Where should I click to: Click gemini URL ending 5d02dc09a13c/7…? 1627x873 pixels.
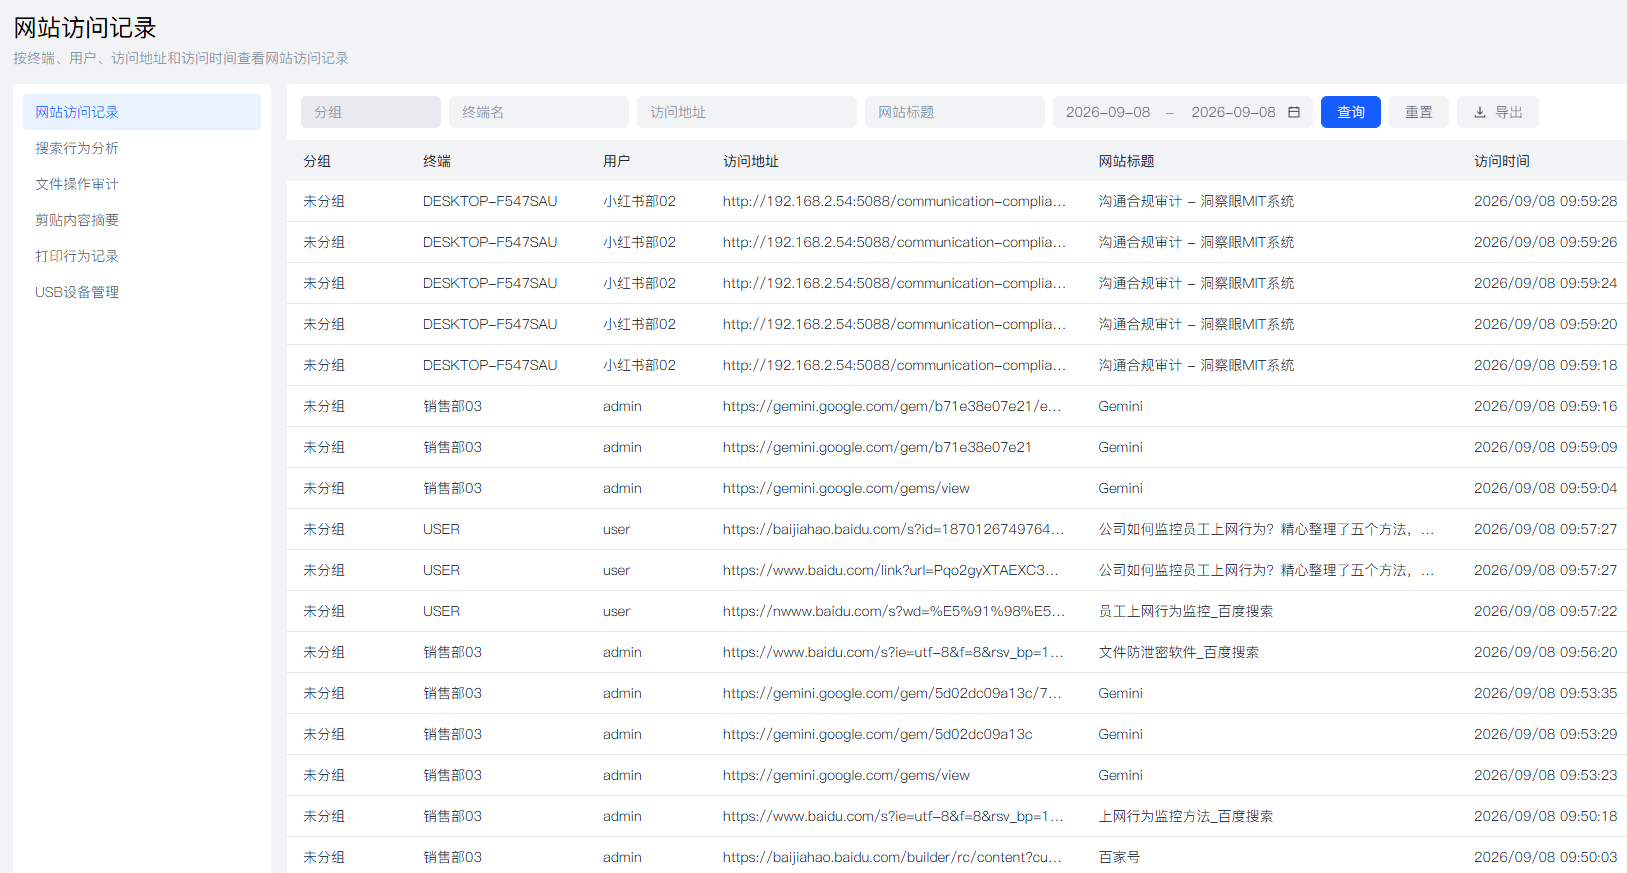[892, 693]
